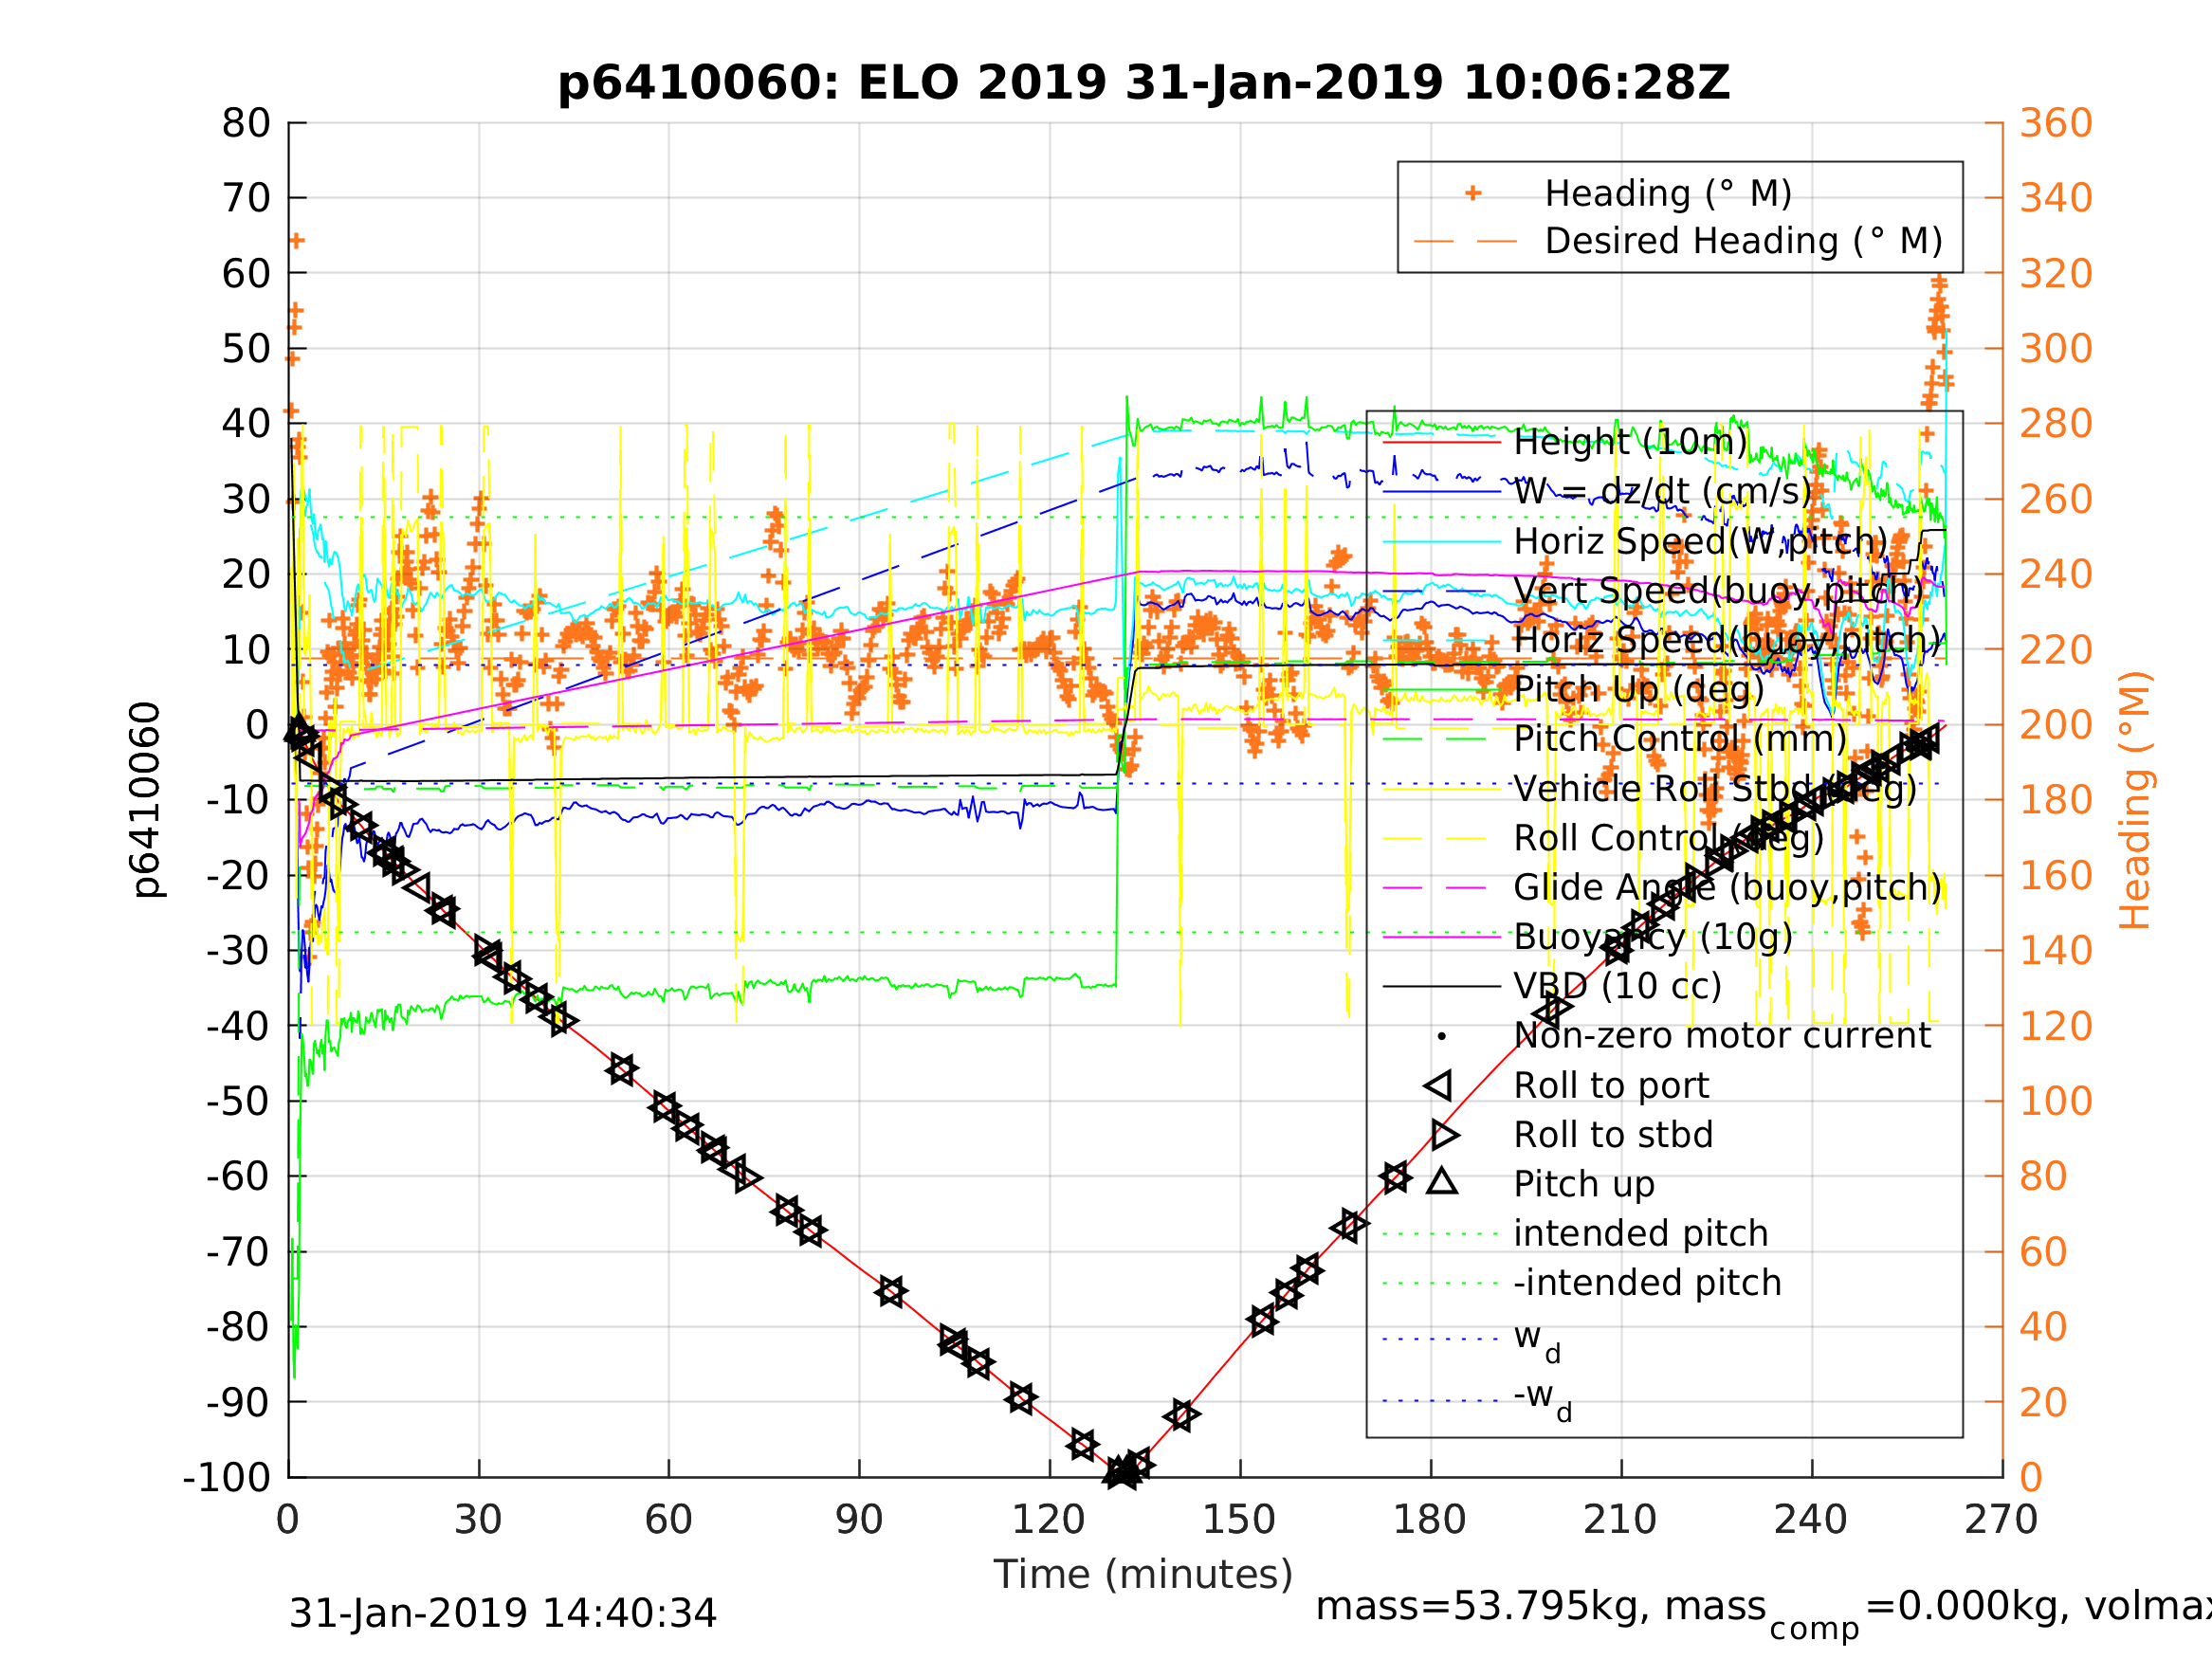Viewport: 2212px width, 1659px height.
Task: Click the orange 'Heading (°M)' right axis label
Action: pyautogui.click(x=2134, y=800)
